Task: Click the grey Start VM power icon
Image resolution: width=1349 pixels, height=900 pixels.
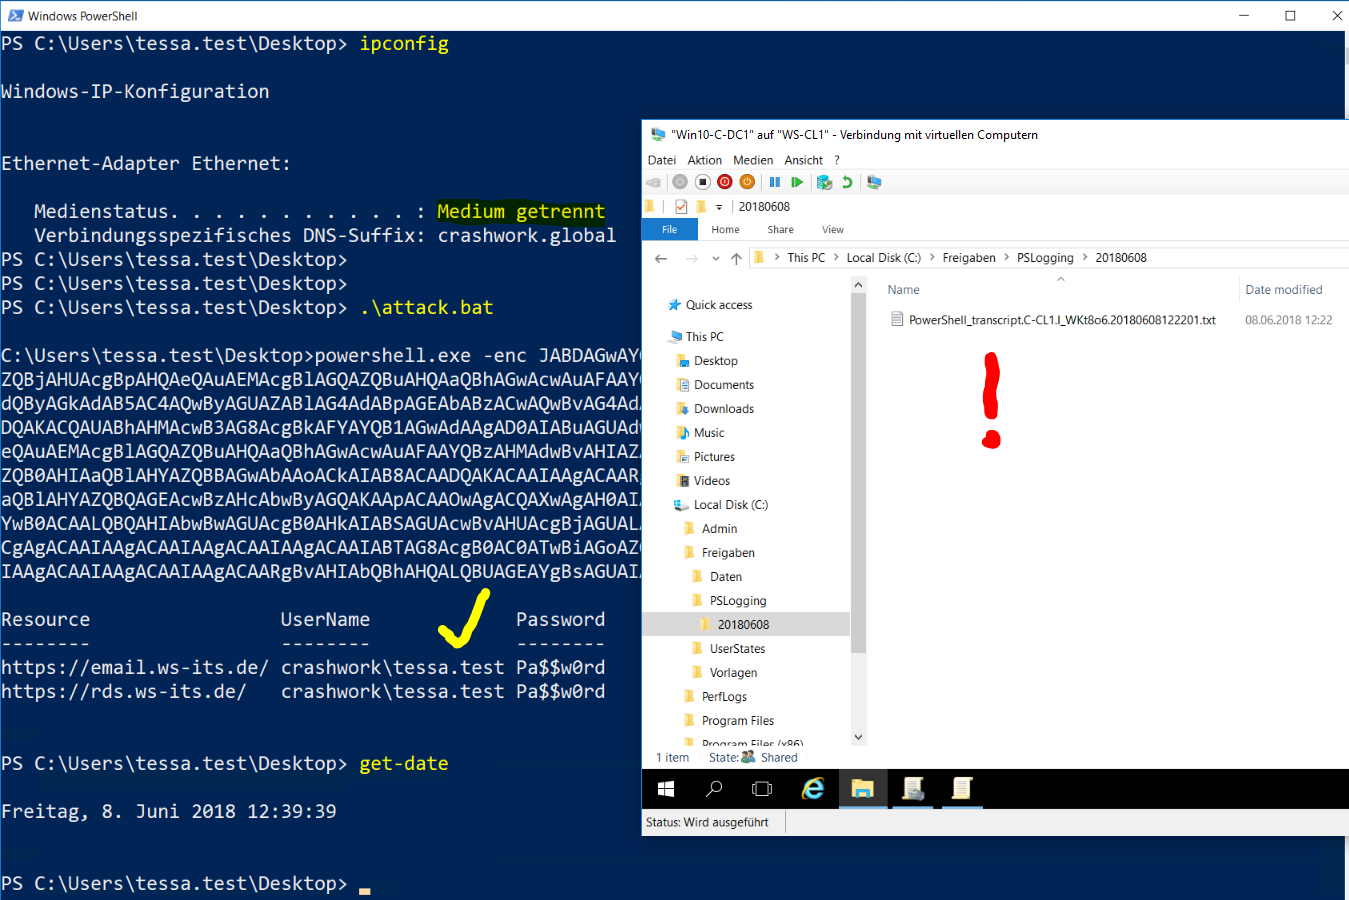Action: 680,182
